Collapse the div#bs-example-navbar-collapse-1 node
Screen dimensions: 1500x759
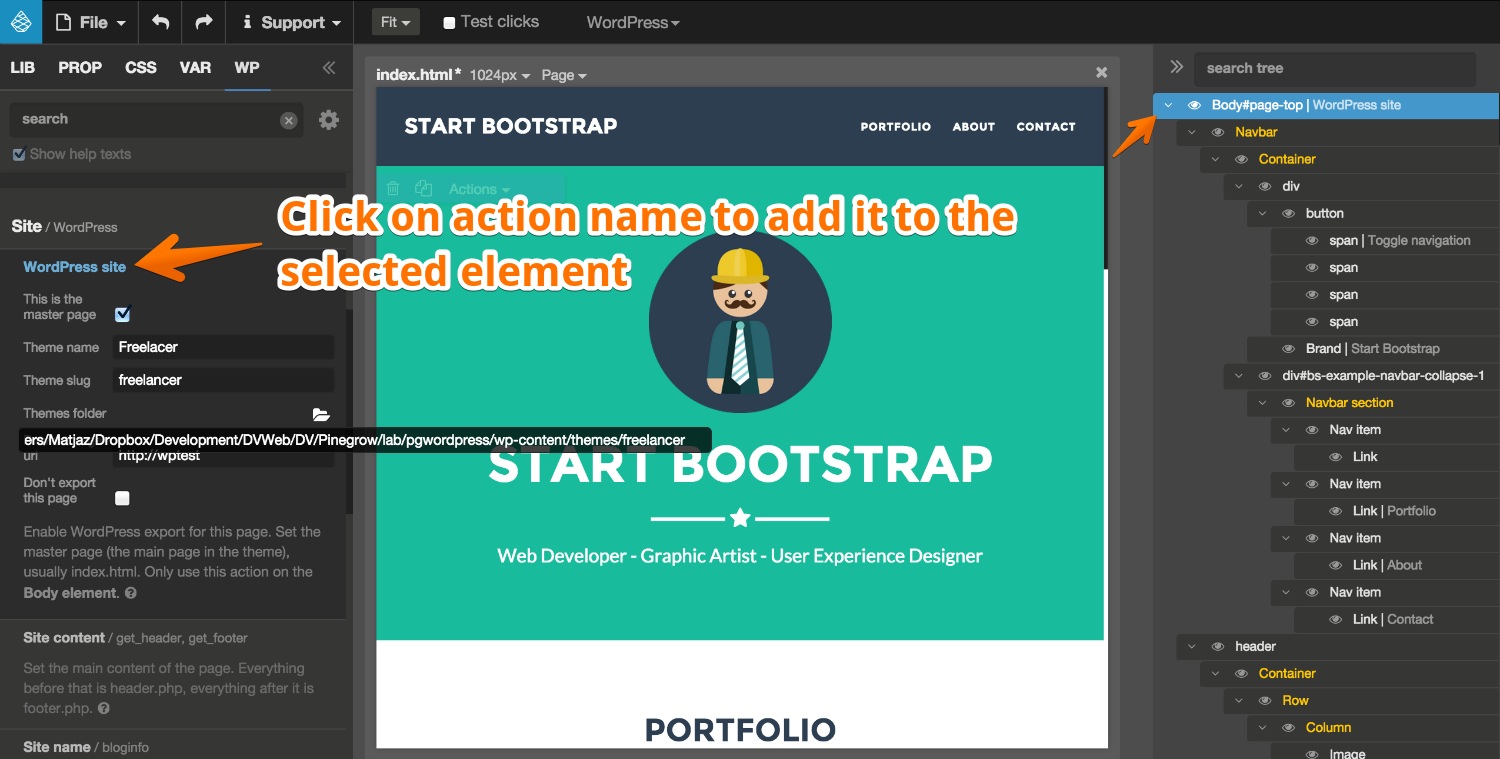click(1239, 376)
